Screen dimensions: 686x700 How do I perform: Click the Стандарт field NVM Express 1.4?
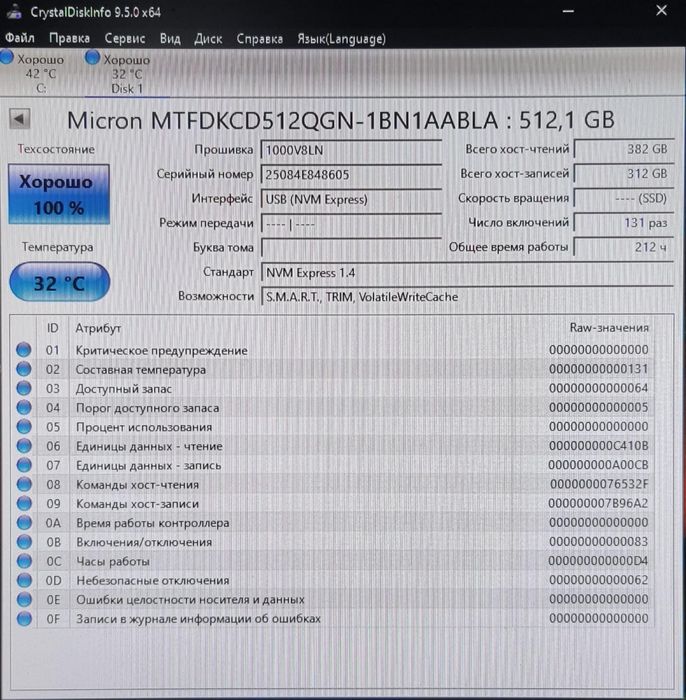(467, 273)
